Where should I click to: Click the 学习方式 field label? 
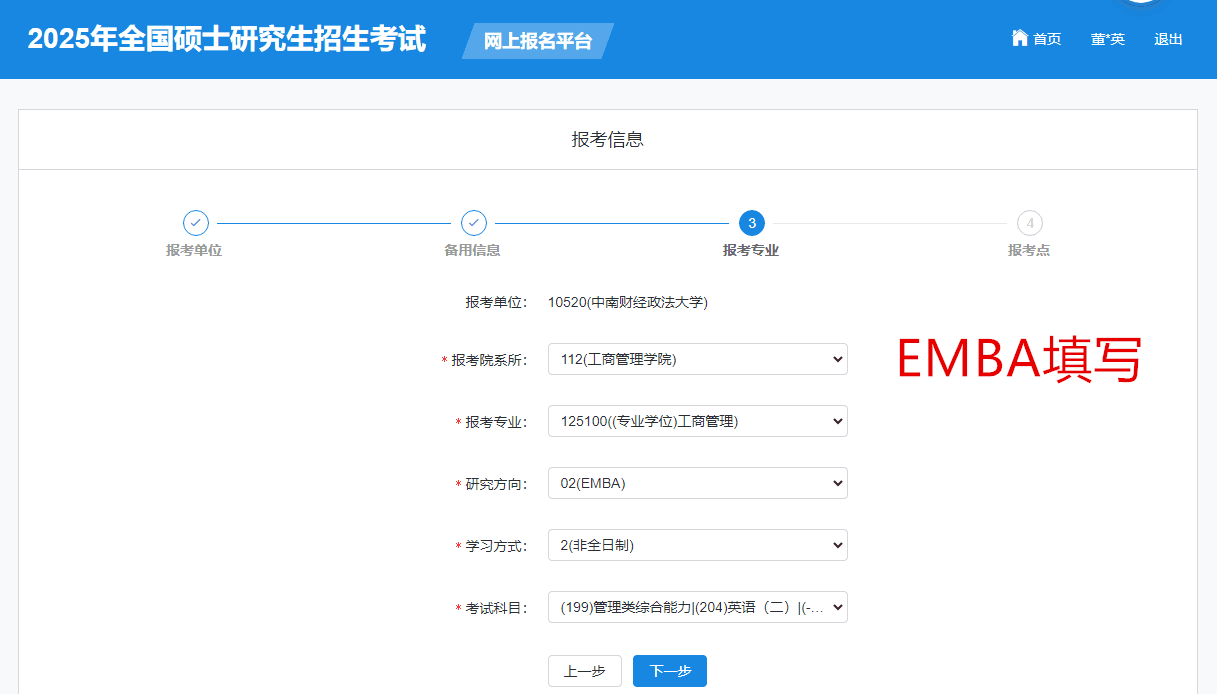496,546
